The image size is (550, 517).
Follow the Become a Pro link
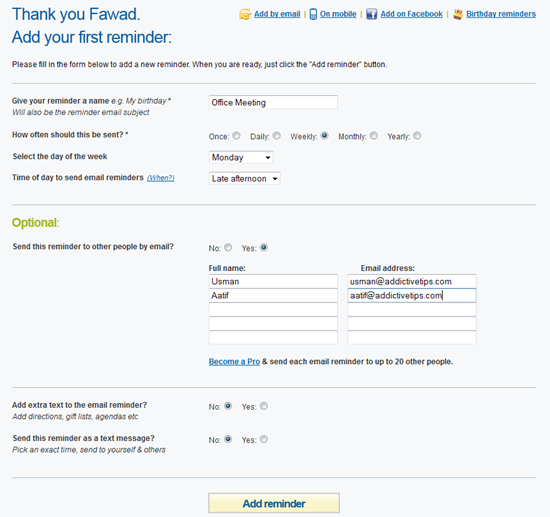(234, 362)
